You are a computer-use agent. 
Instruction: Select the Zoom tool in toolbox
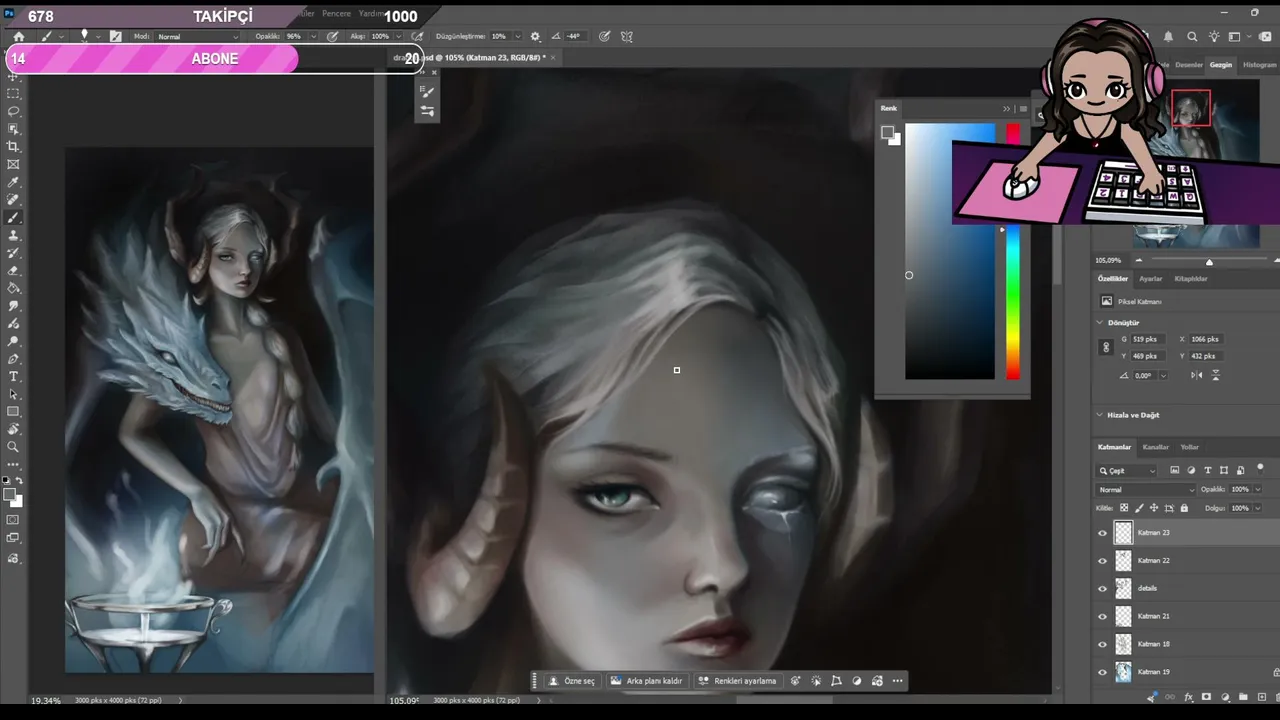[14, 447]
